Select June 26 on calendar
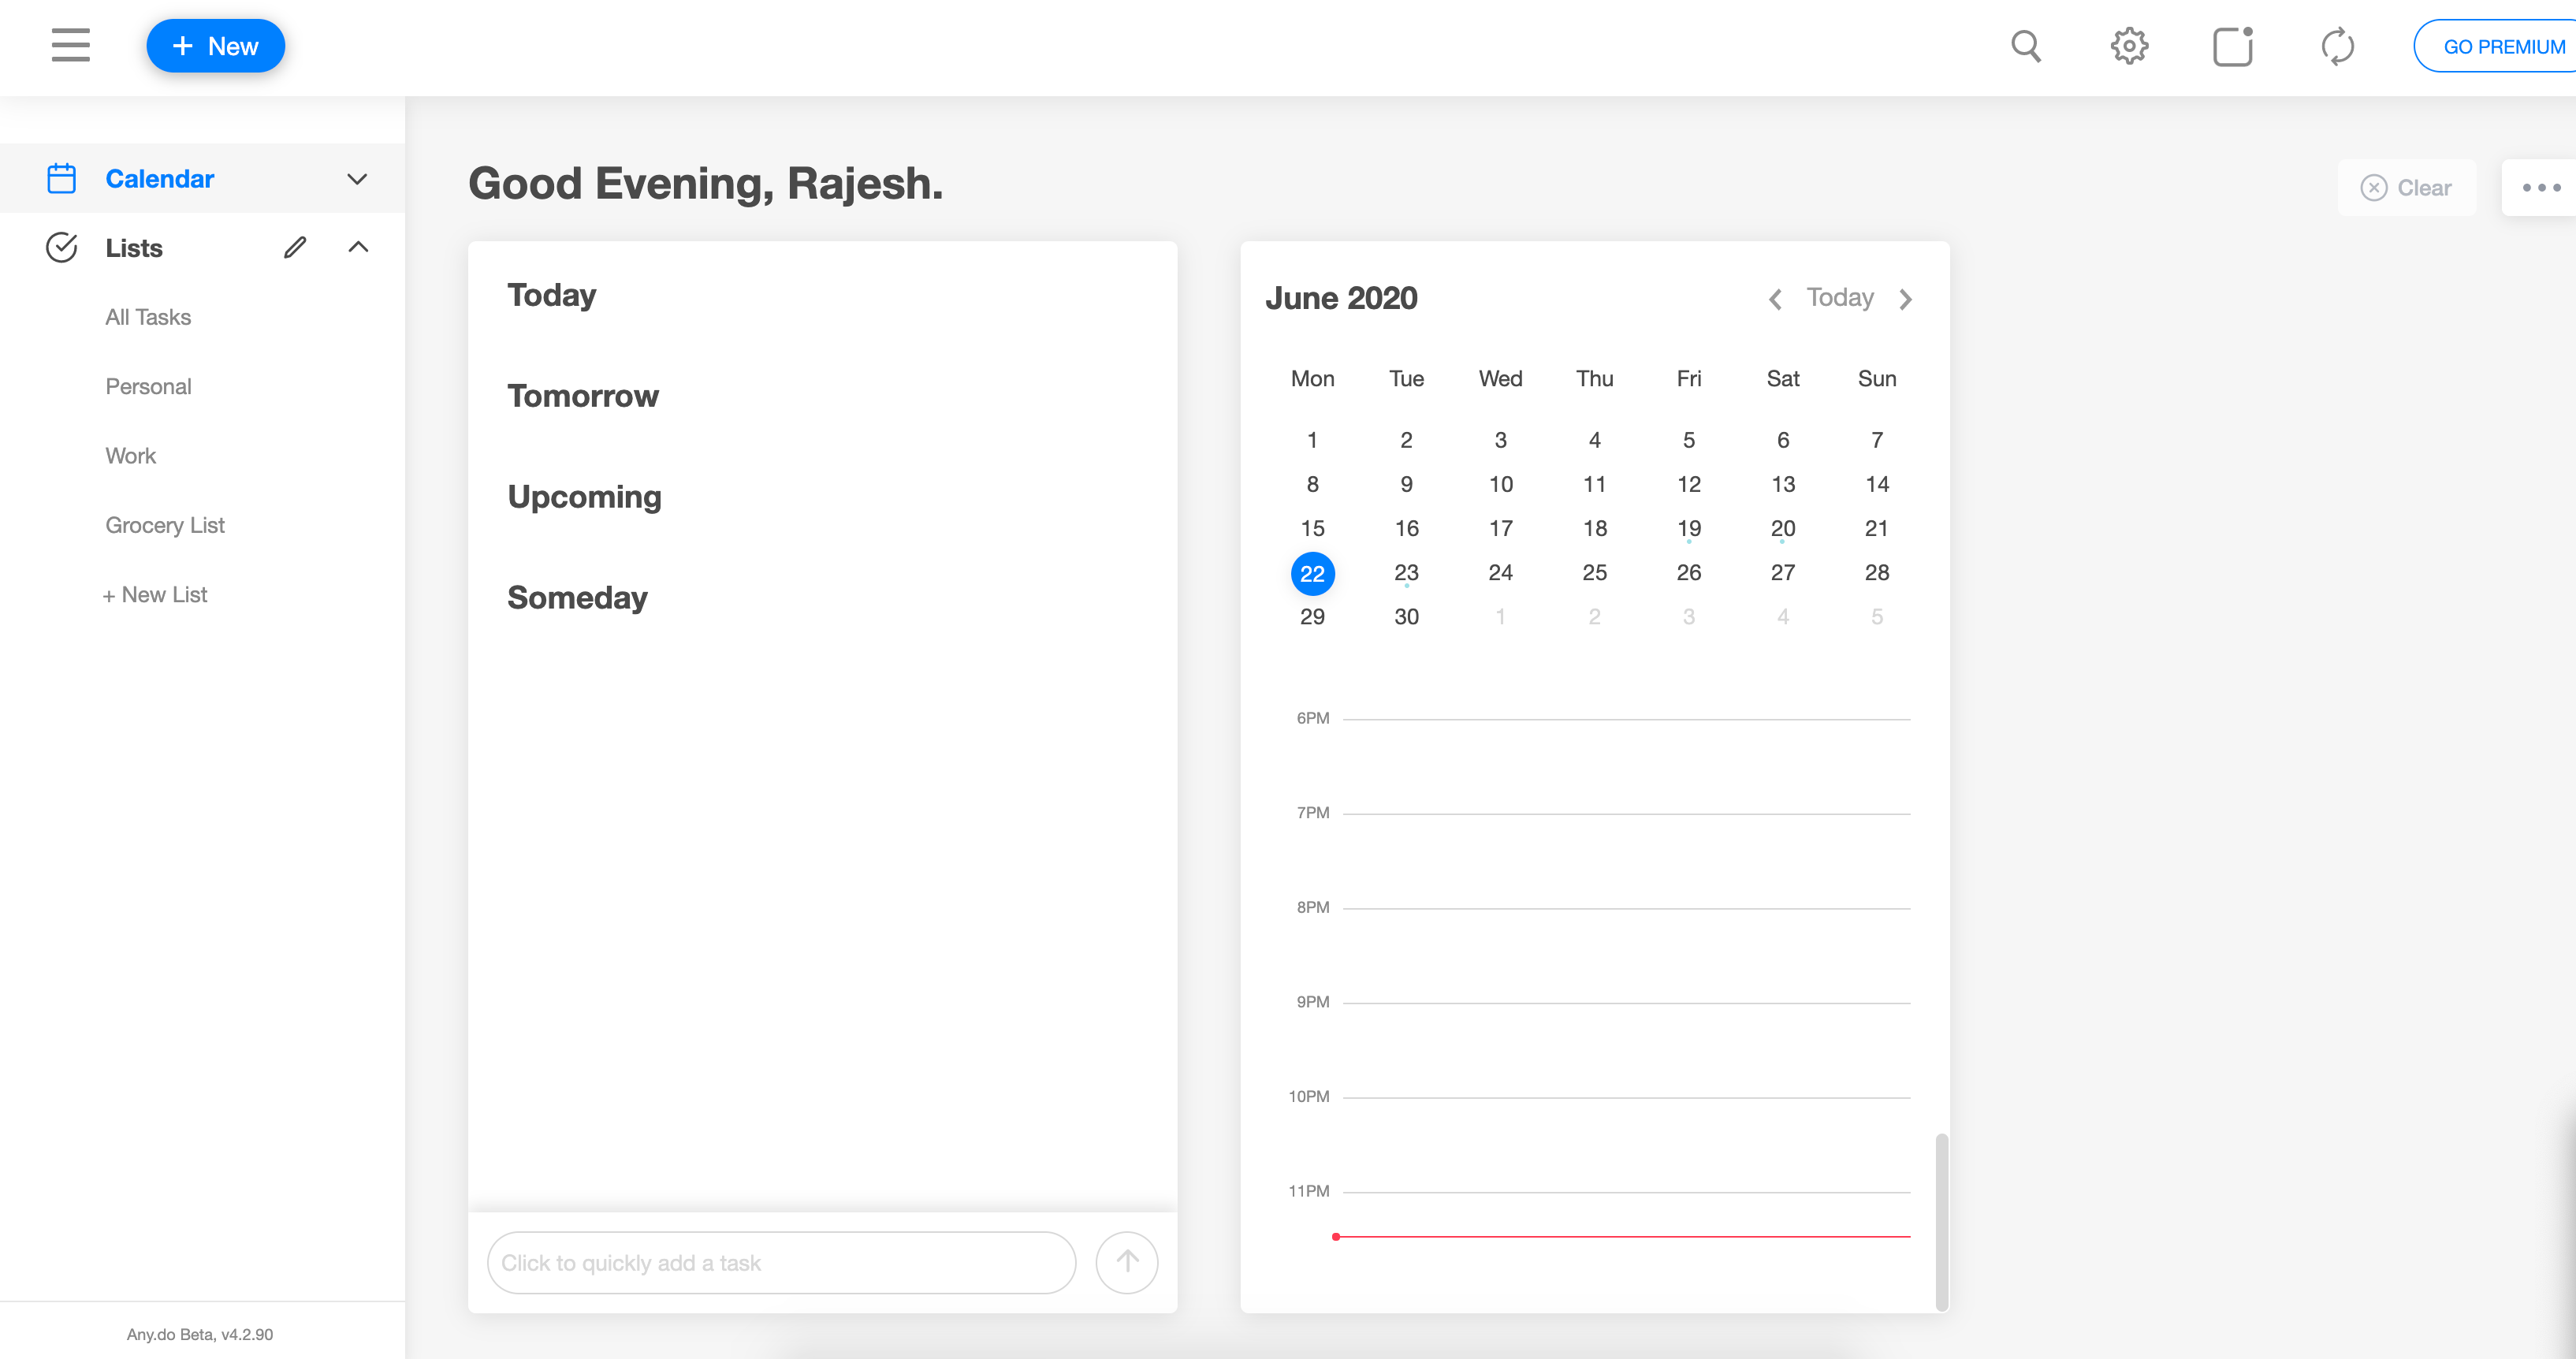Screen dimensions: 2576x1359 (x=1689, y=573)
